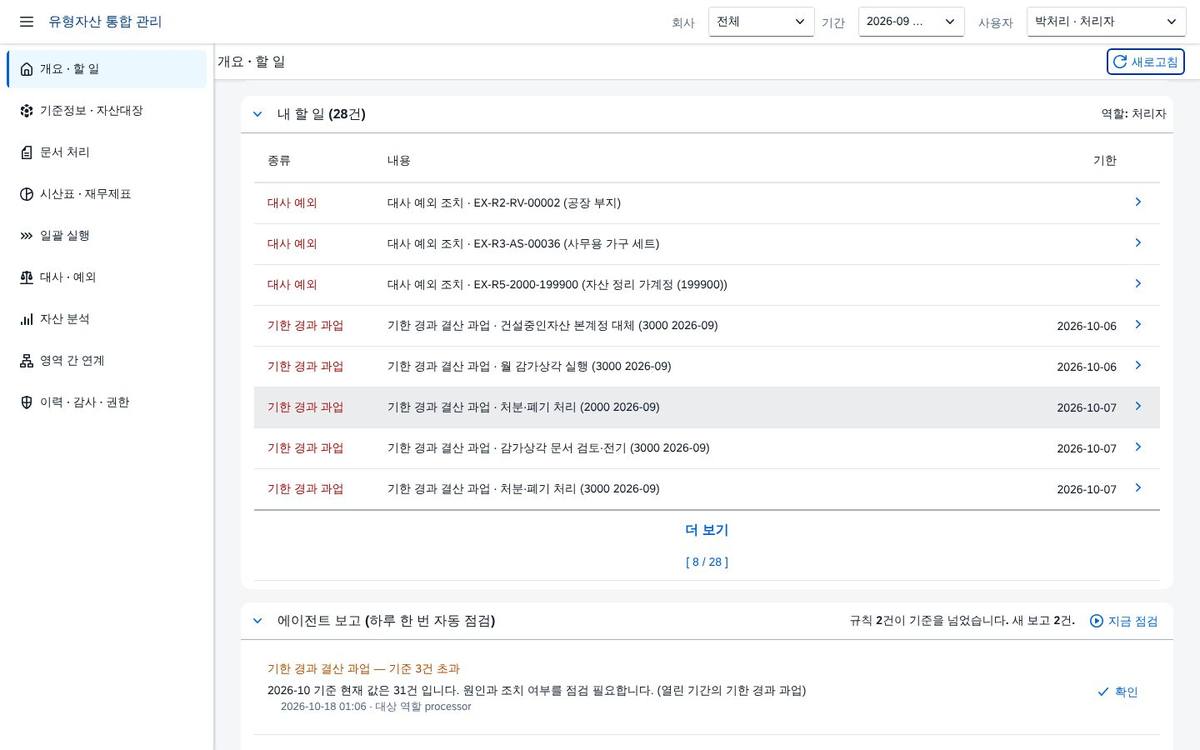Click the 대사 · 예외 balance scale icon
This screenshot has height=750, width=1200.
pos(26,277)
